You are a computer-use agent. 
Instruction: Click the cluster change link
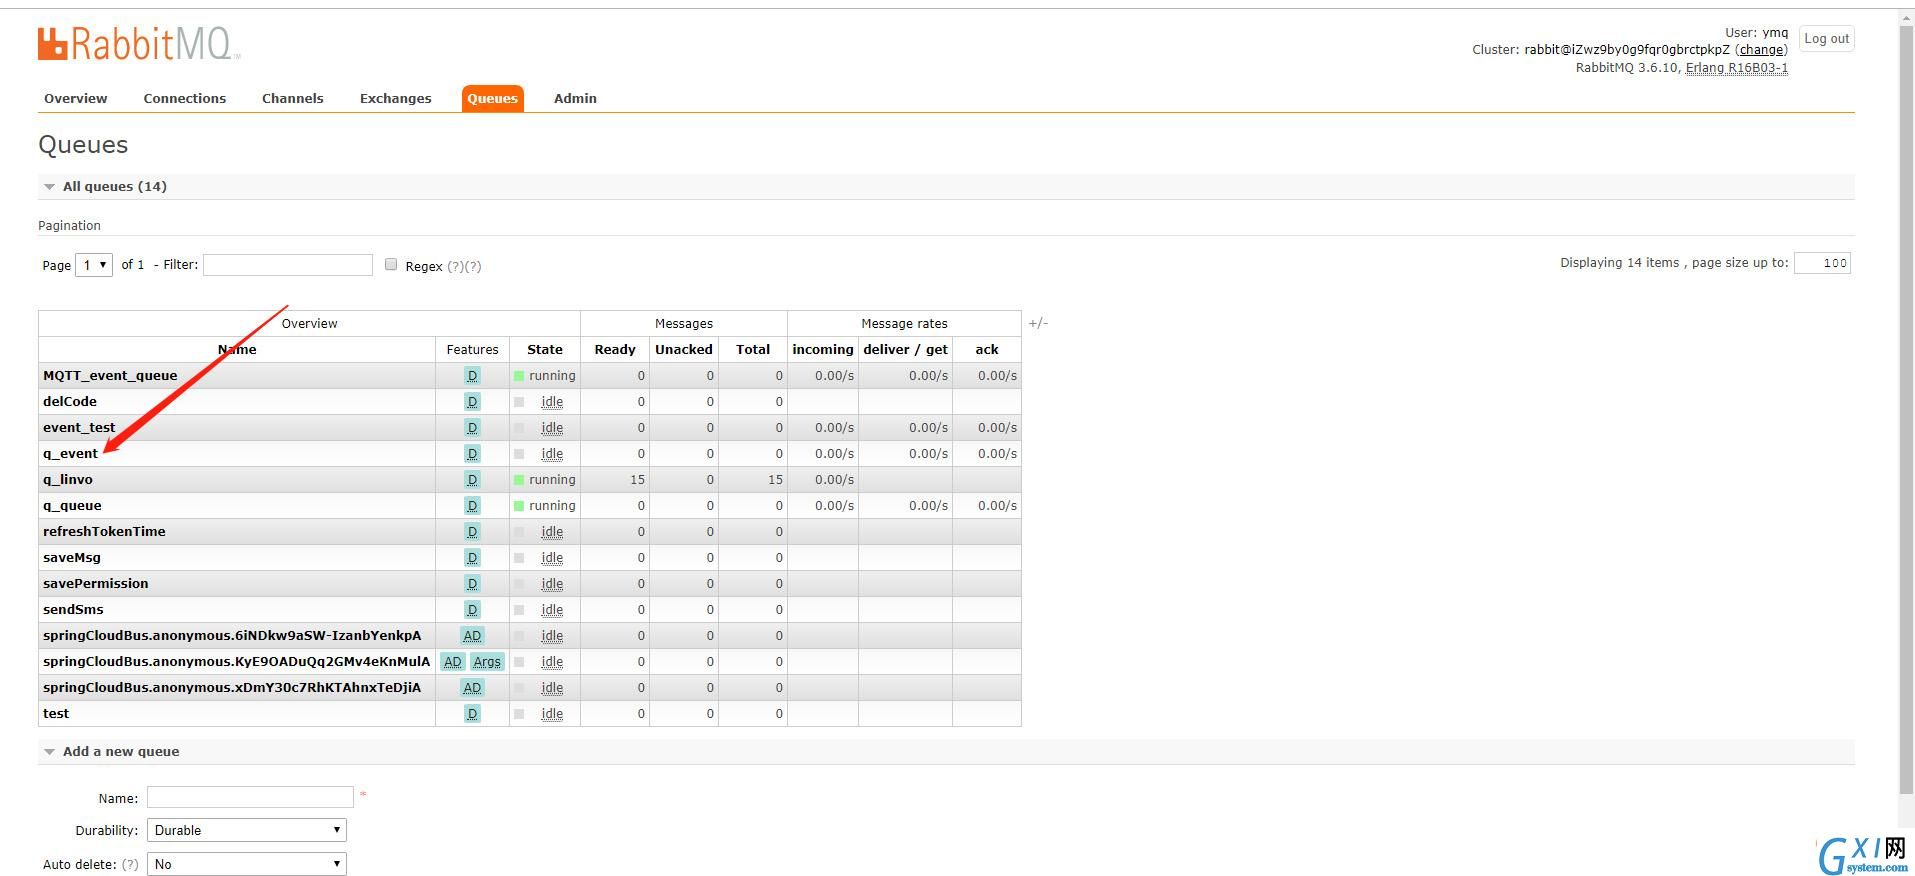click(1761, 49)
